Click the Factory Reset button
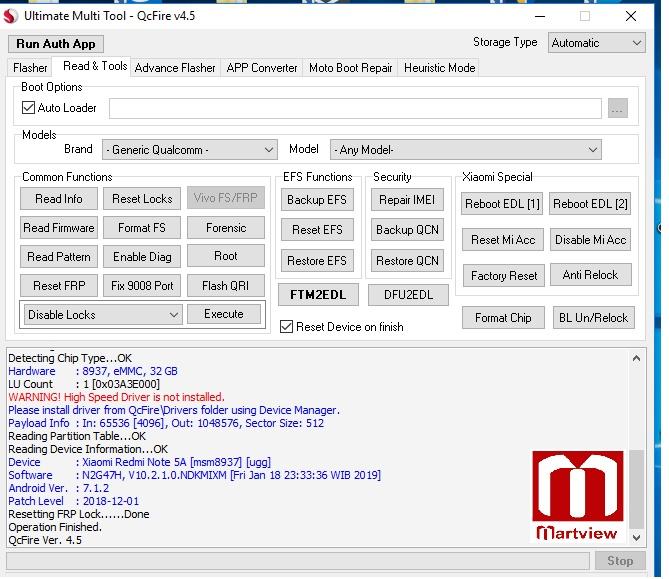 click(504, 276)
